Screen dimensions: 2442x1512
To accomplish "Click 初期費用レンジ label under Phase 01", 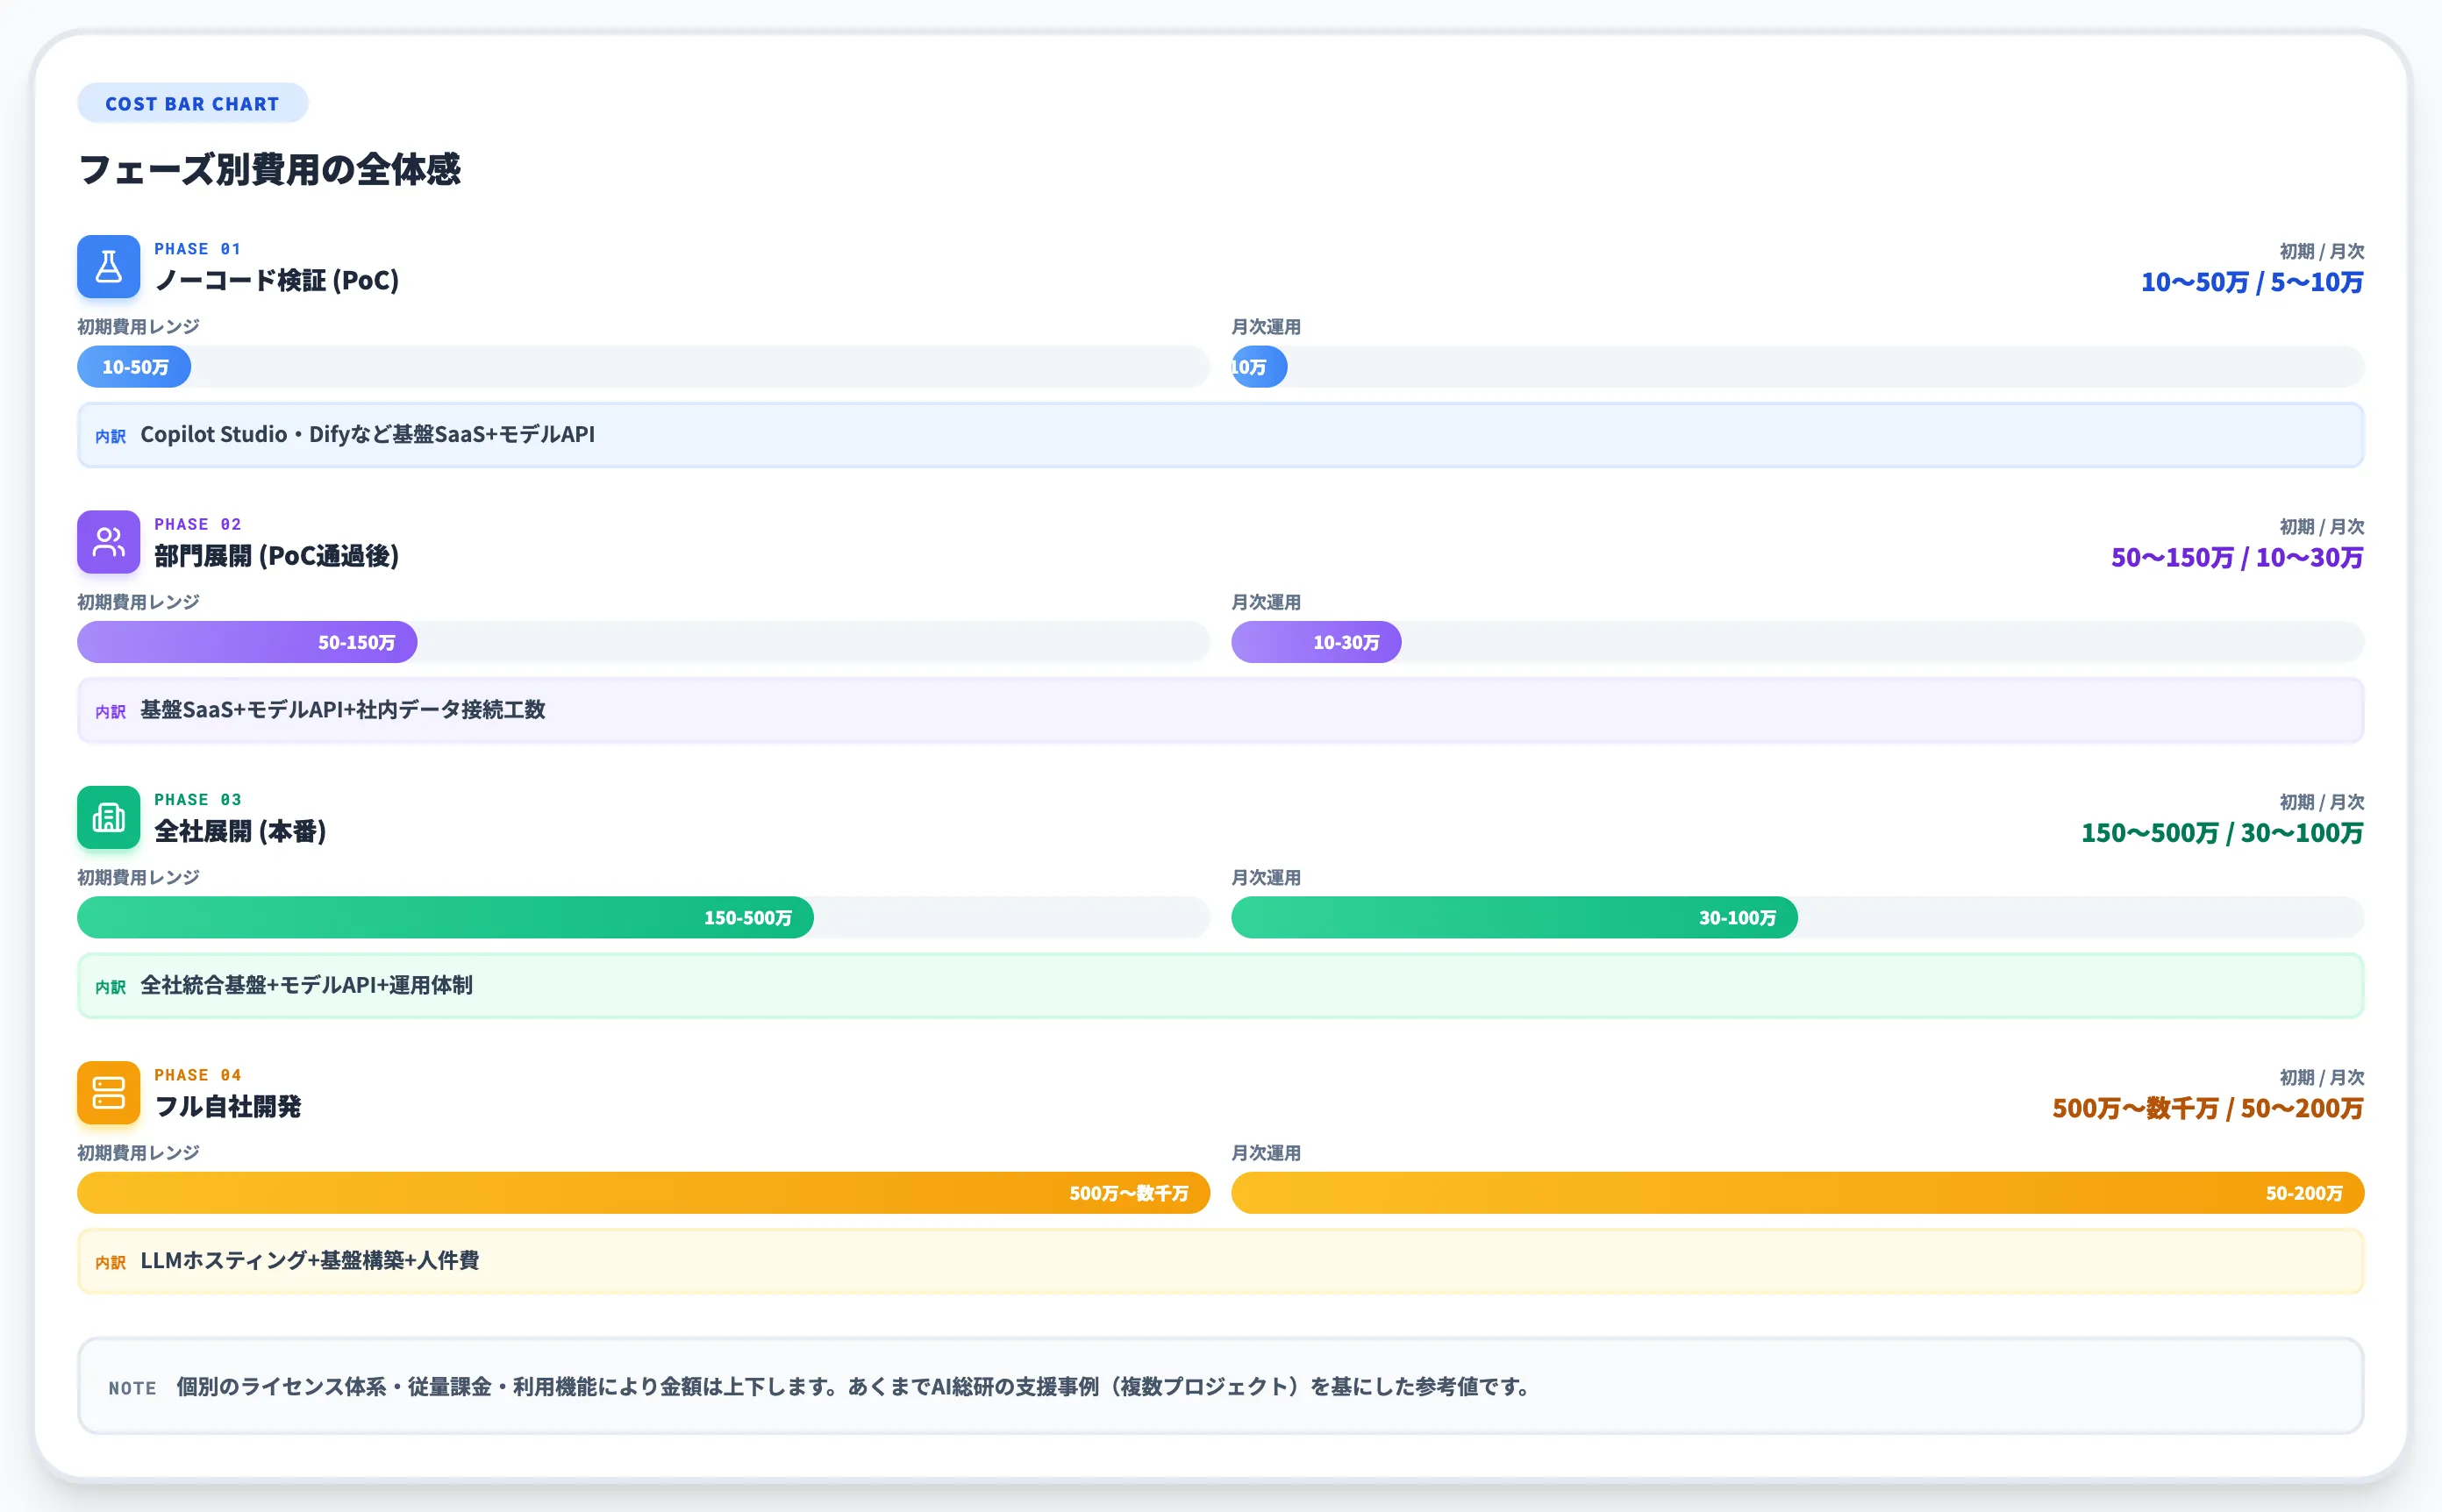I will pos(138,326).
